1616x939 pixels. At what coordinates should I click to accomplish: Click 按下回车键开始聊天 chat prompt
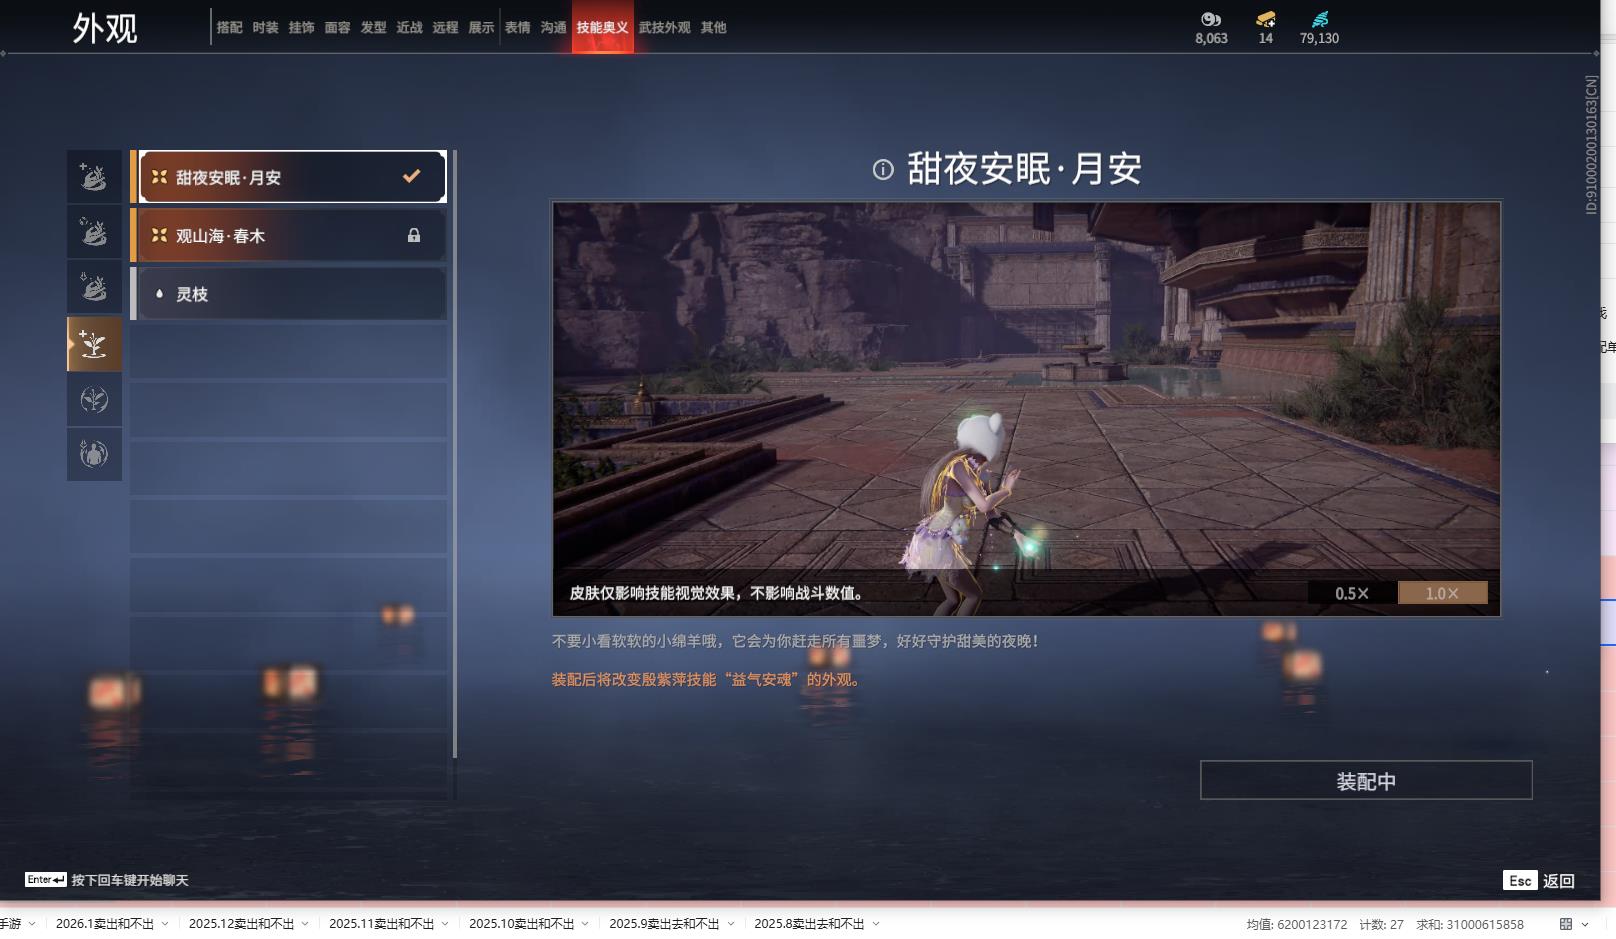130,880
